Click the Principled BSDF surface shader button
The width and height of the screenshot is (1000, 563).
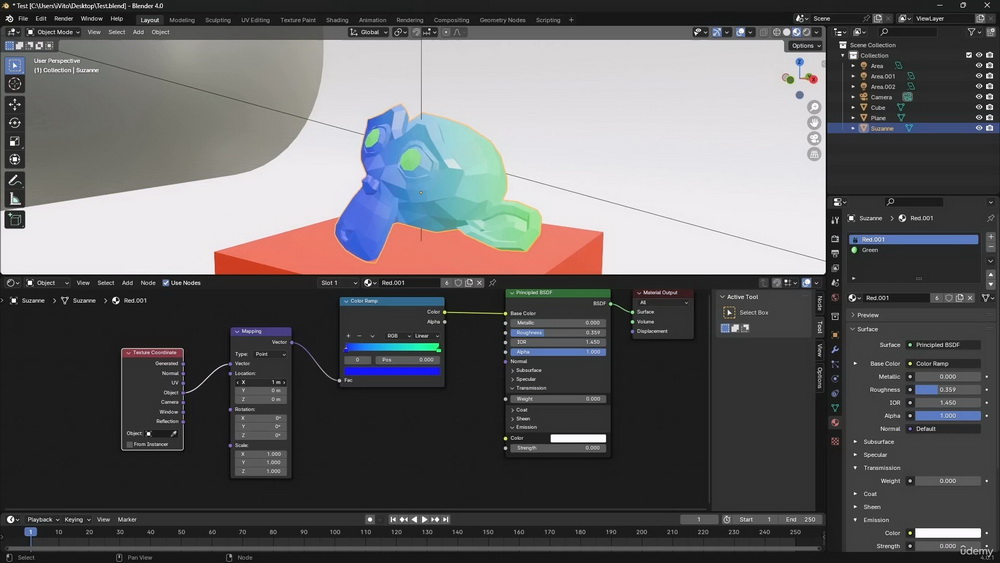click(944, 345)
